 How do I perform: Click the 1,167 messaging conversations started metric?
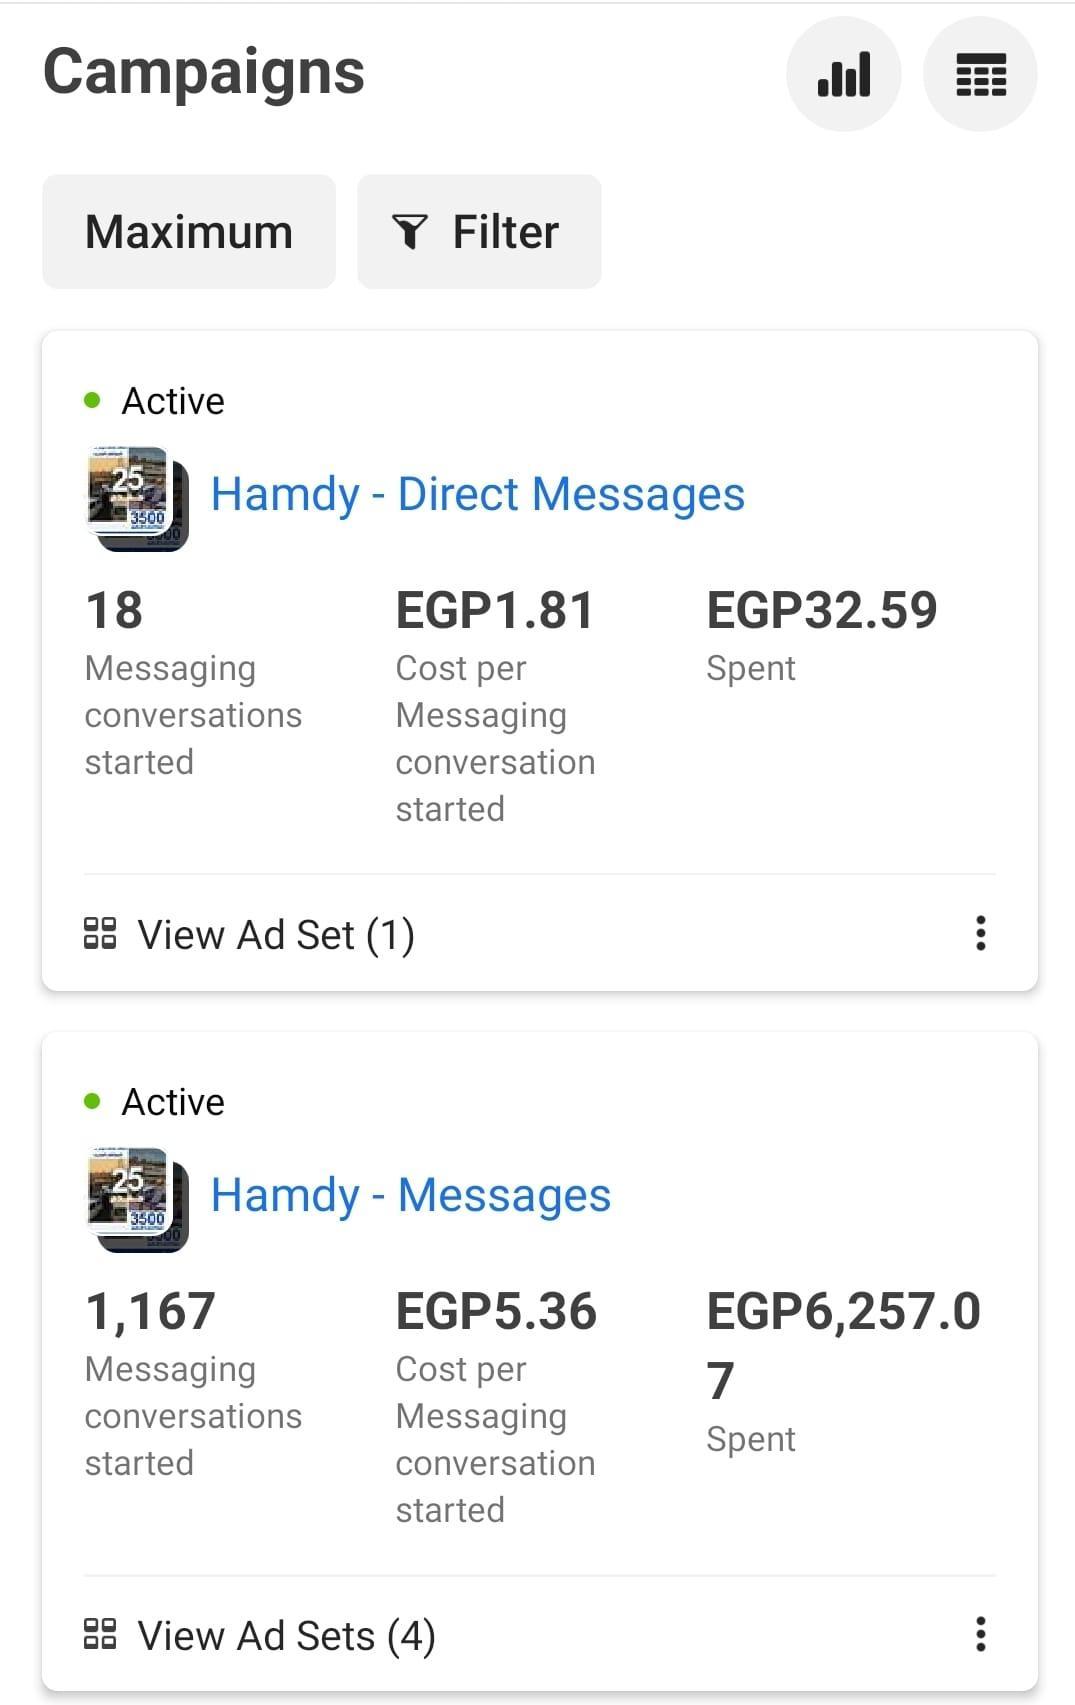[150, 1312]
